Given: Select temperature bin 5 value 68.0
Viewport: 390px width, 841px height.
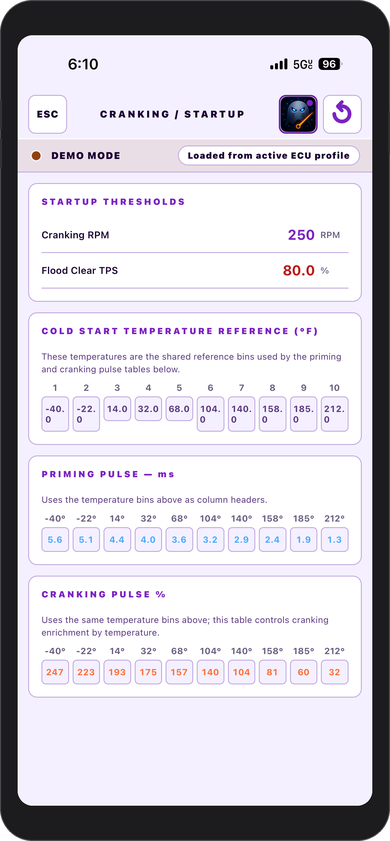Looking at the screenshot, I should click(x=180, y=409).
